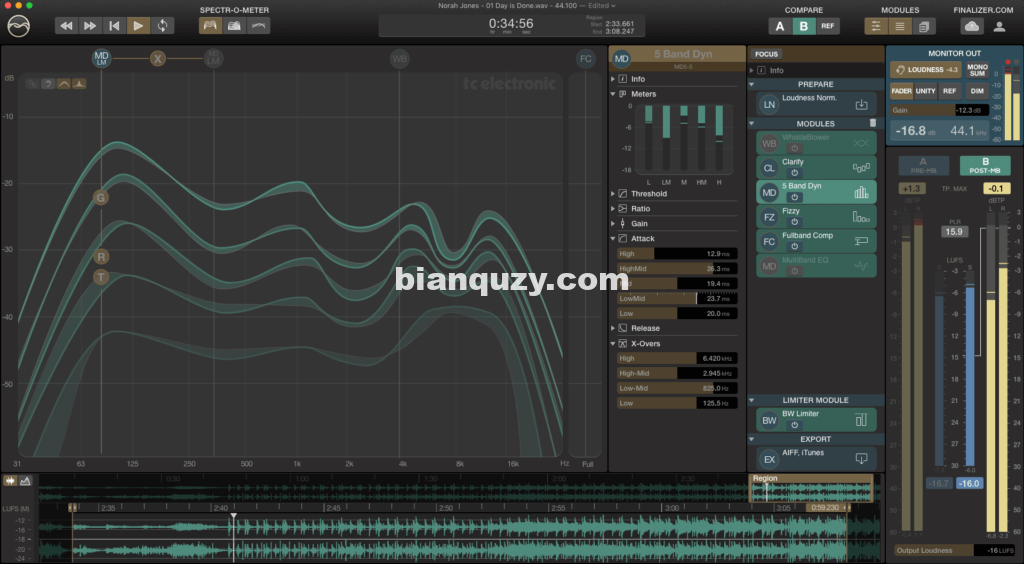Open the Loudness Norm. module
Screen dimensions: 1024x564
pyautogui.click(x=816, y=104)
